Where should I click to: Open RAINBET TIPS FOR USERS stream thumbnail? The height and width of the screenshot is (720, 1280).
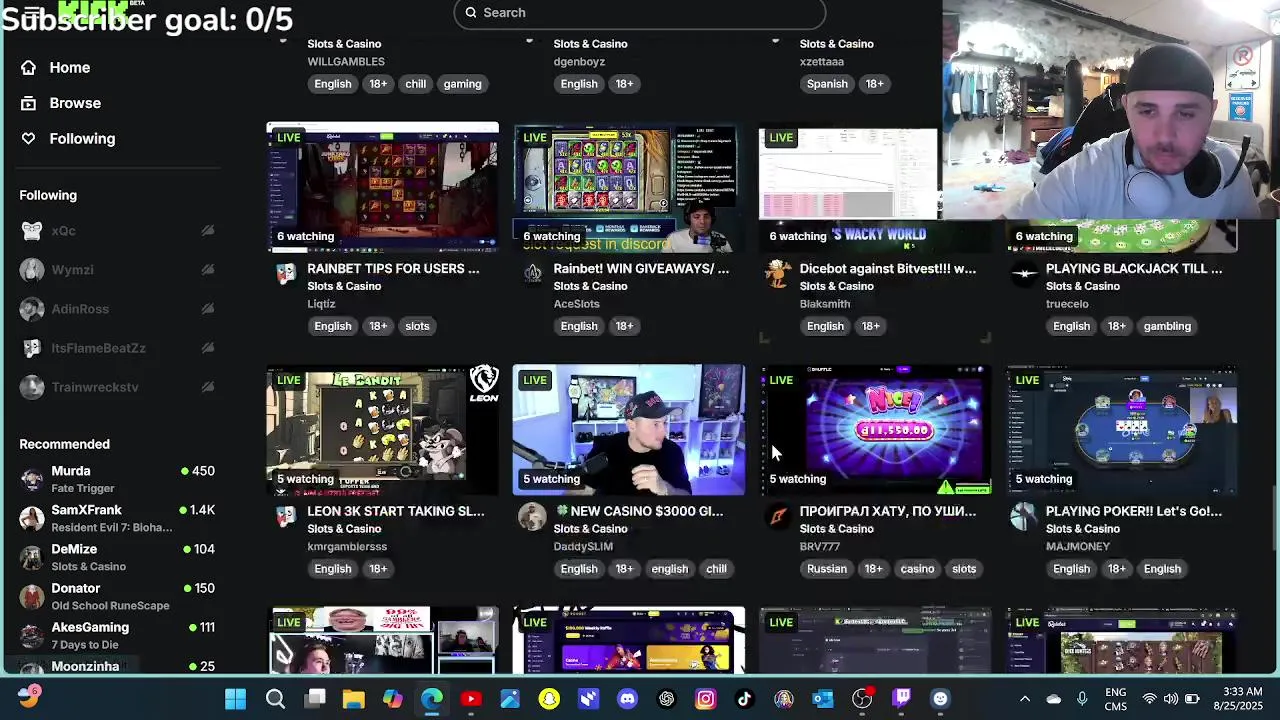pyautogui.click(x=382, y=187)
